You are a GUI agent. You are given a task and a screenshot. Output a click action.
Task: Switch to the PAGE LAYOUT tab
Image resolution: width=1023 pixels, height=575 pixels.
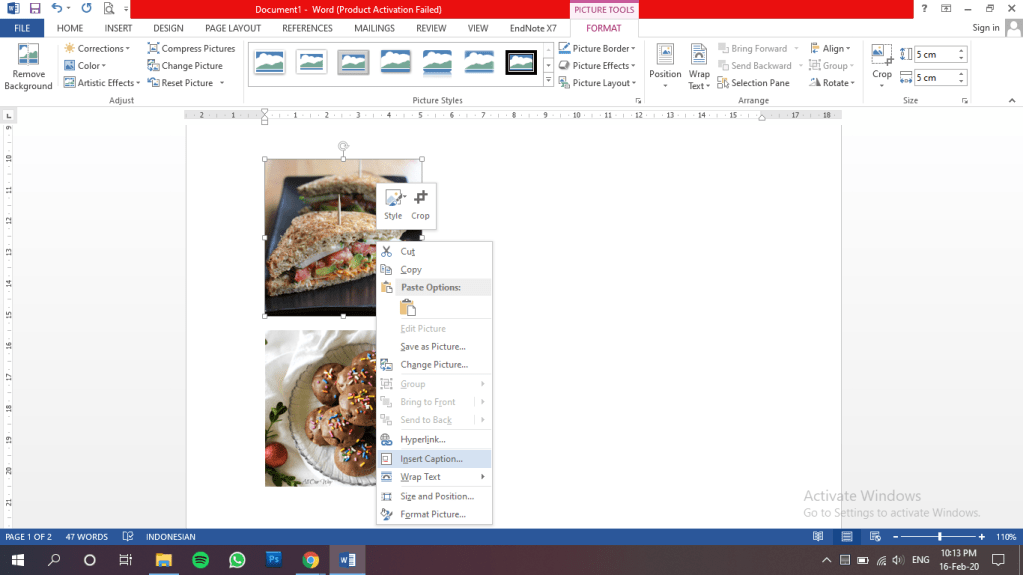click(x=232, y=28)
